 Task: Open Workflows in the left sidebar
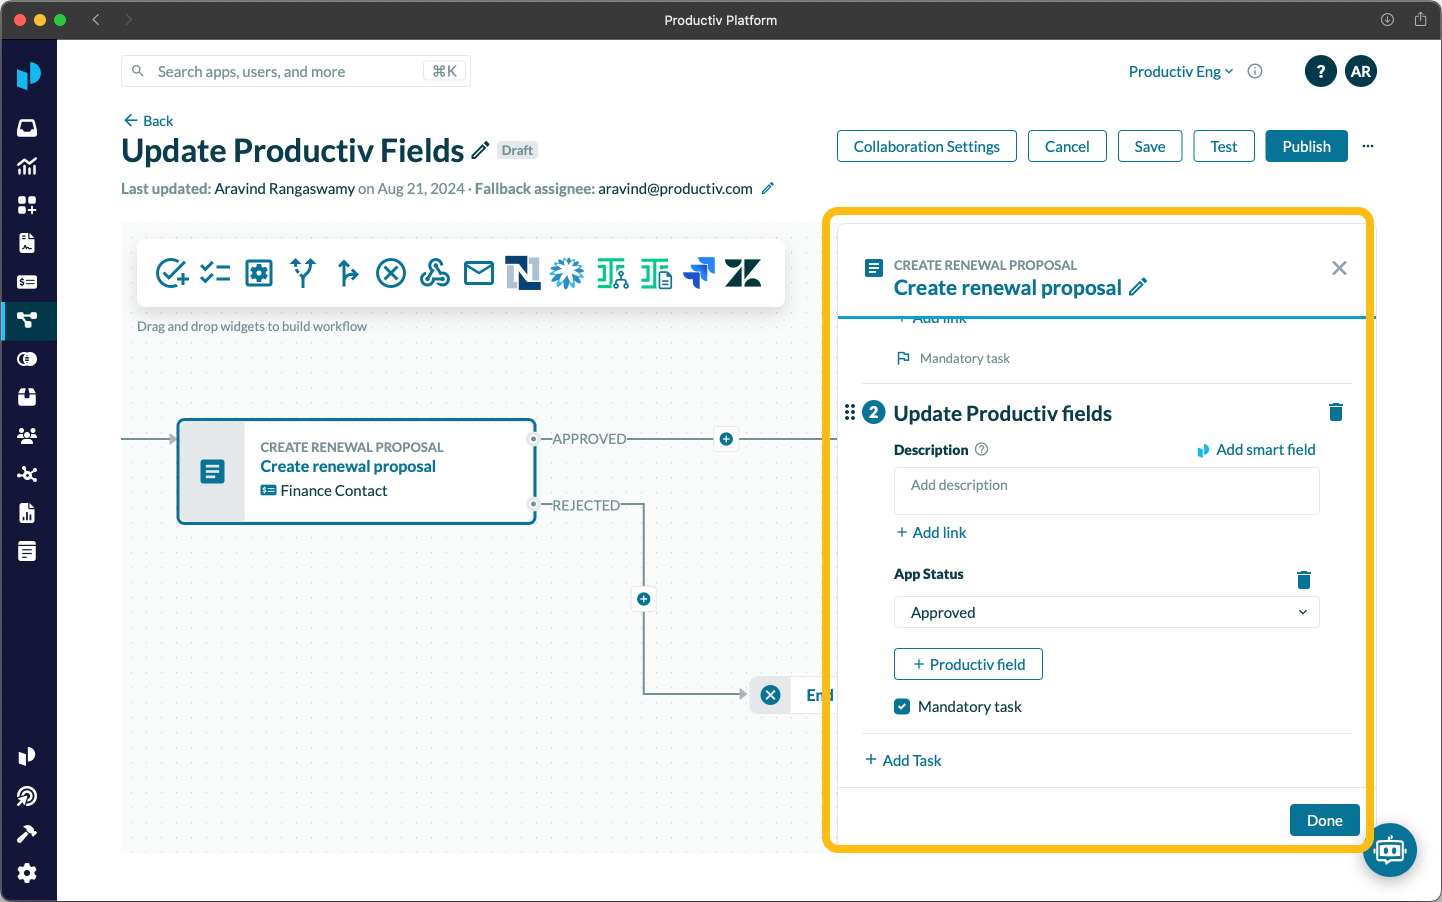(27, 320)
